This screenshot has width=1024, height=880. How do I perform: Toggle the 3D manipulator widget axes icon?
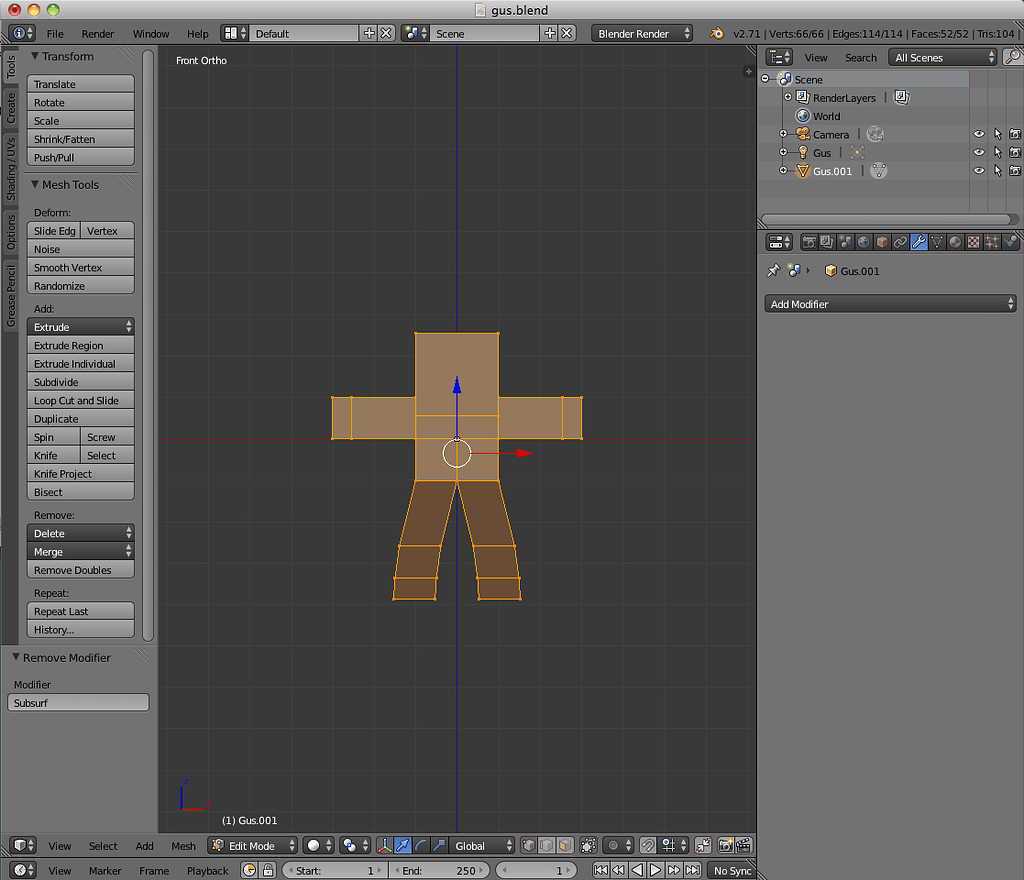pos(385,845)
